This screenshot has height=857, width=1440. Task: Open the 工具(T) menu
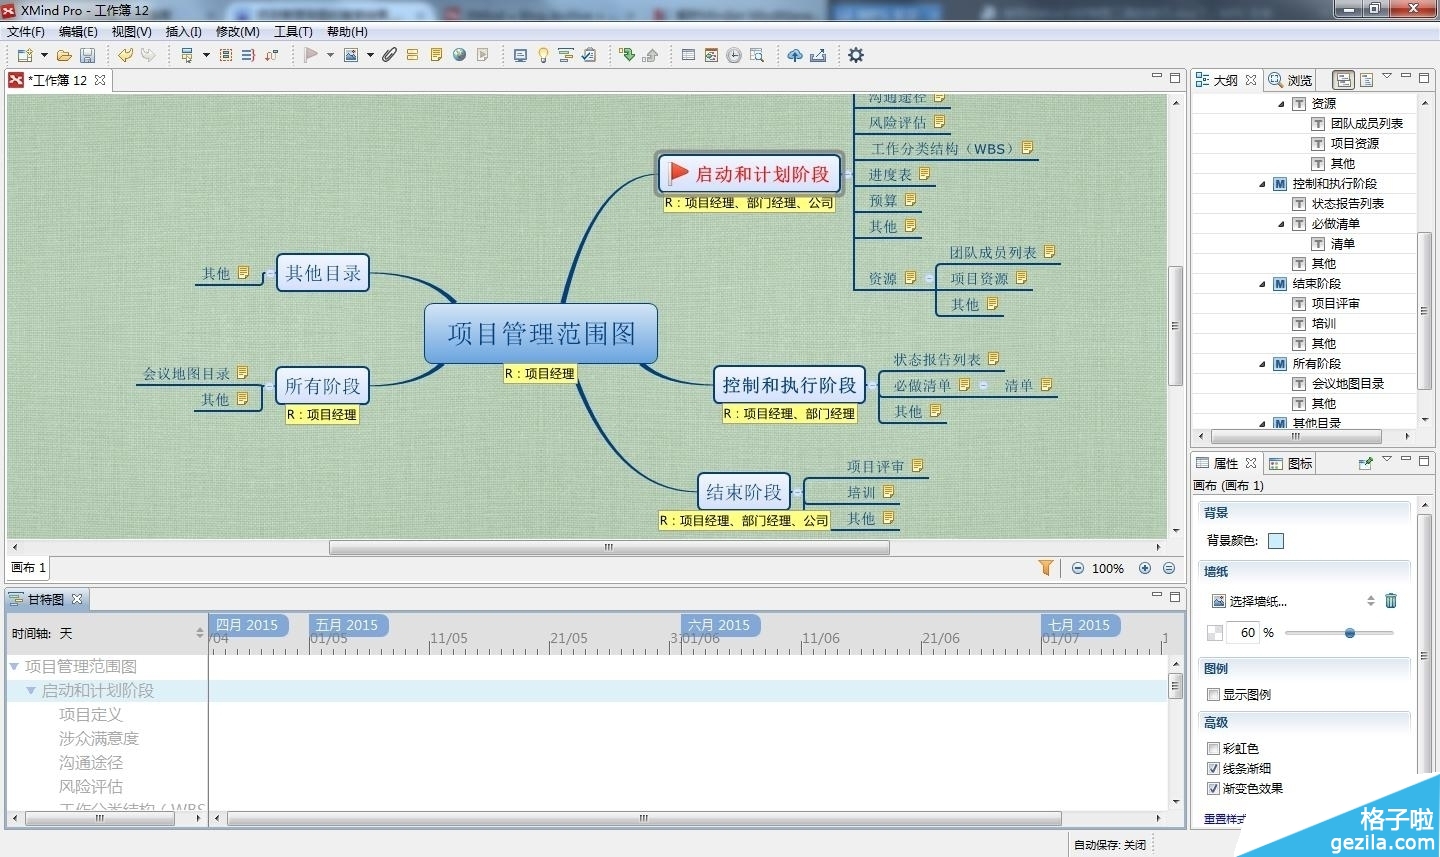pos(294,32)
